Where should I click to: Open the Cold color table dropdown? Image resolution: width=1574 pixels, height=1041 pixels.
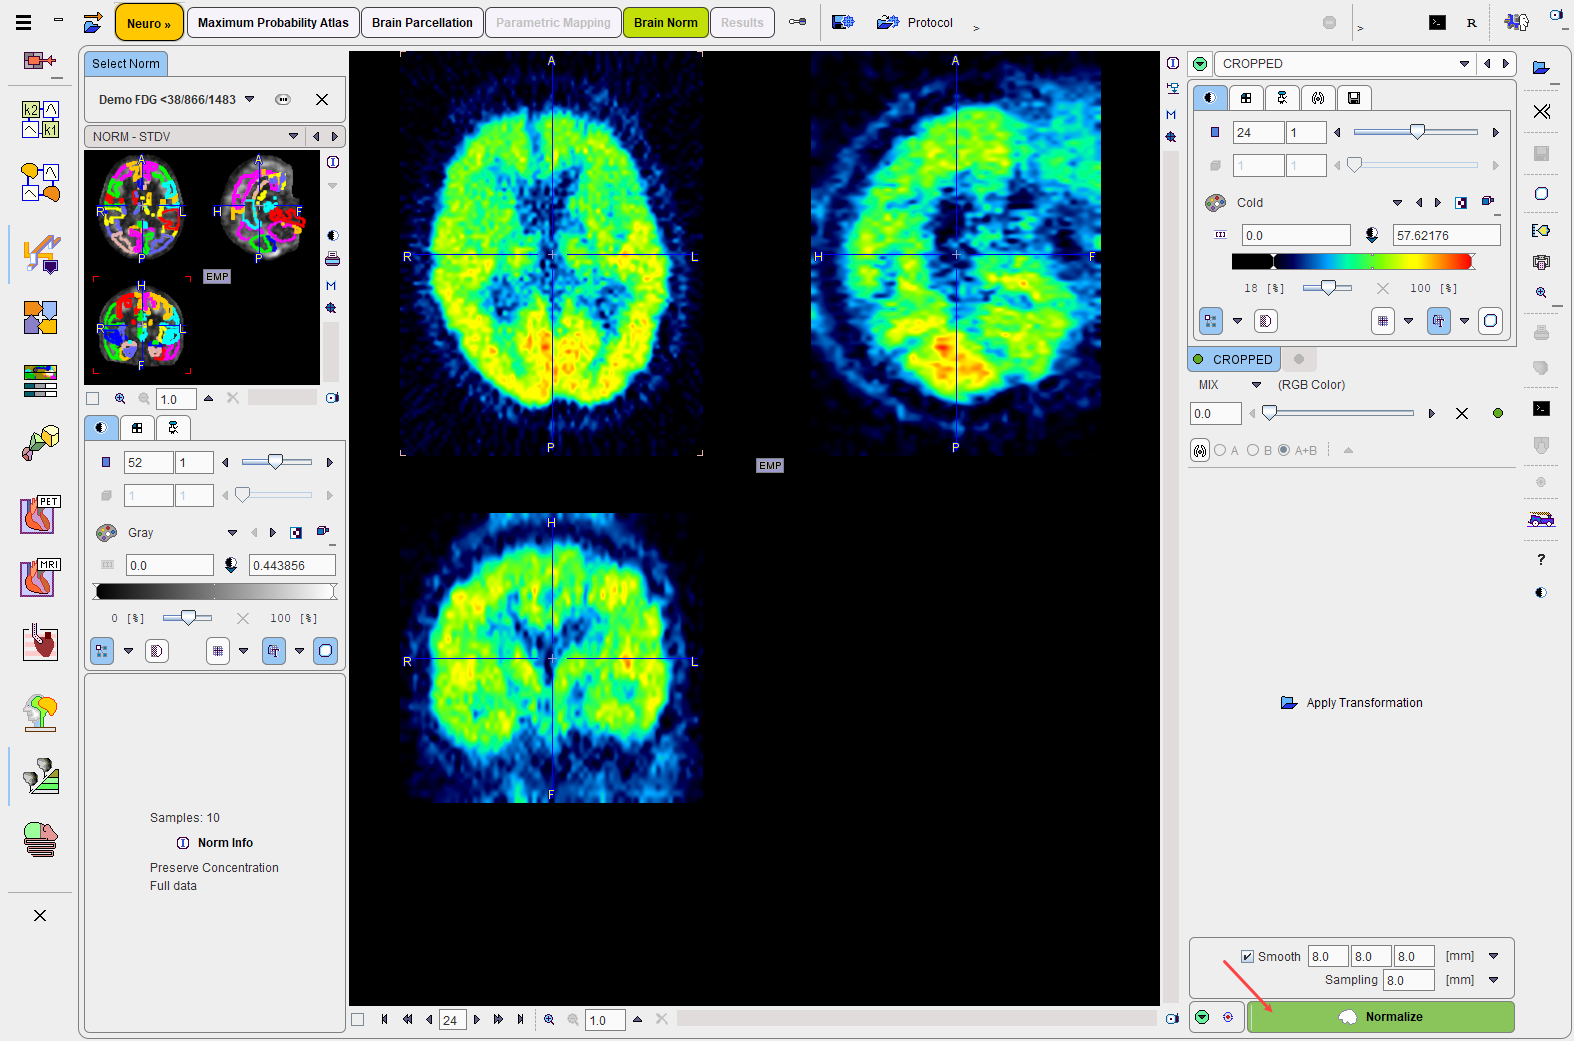1397,203
